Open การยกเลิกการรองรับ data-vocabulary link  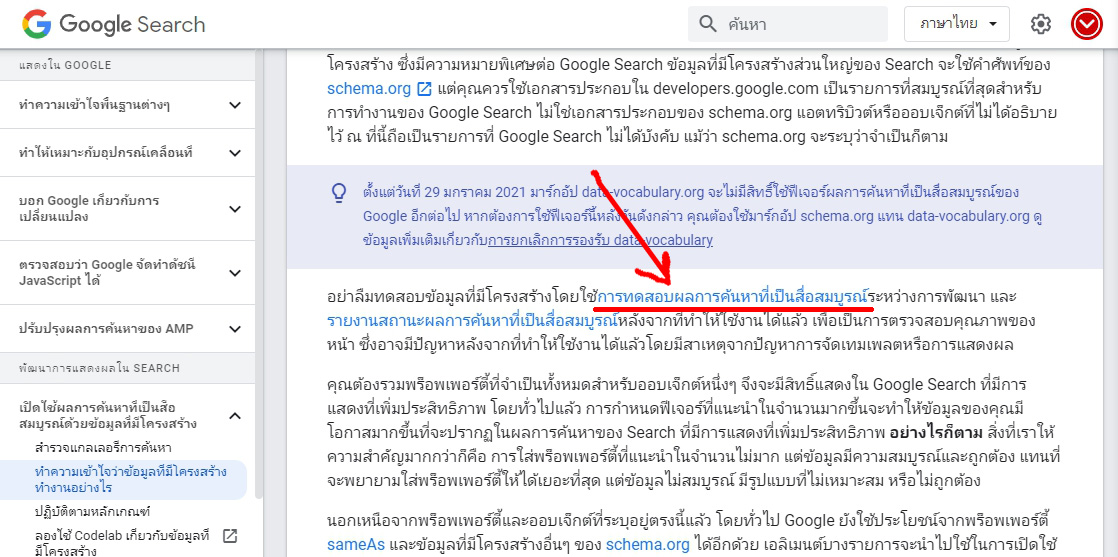[600, 240]
